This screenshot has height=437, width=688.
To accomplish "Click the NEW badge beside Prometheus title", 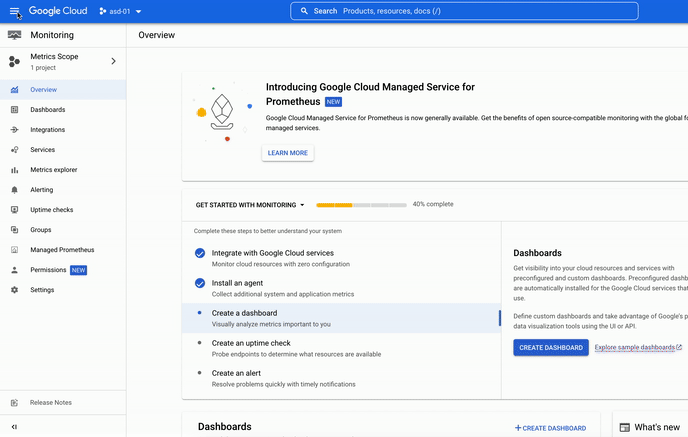I will click(x=333, y=102).
